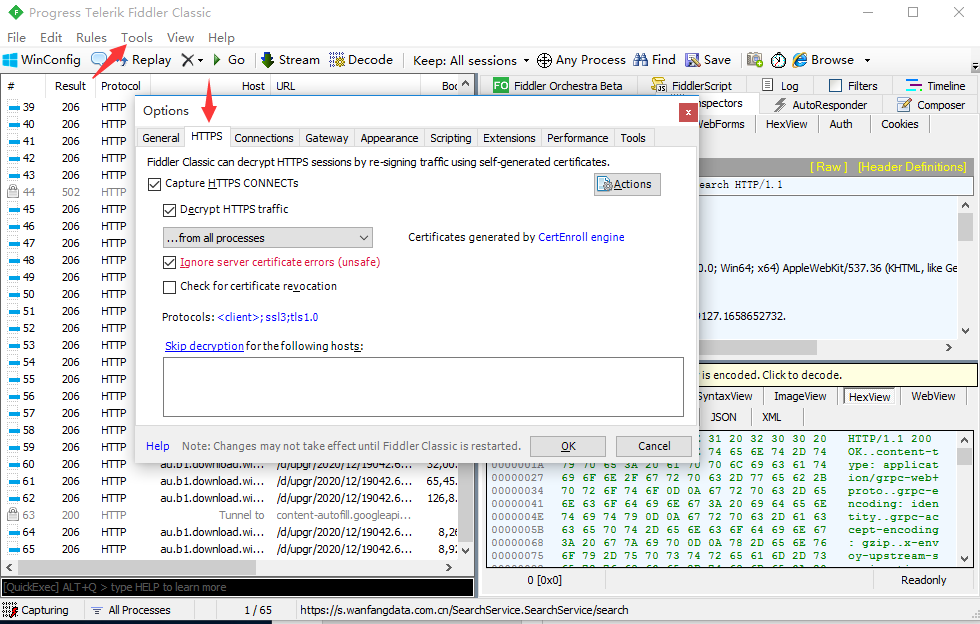Click CertEnroll engine link
Image resolution: width=980 pixels, height=624 pixels.
pos(581,237)
